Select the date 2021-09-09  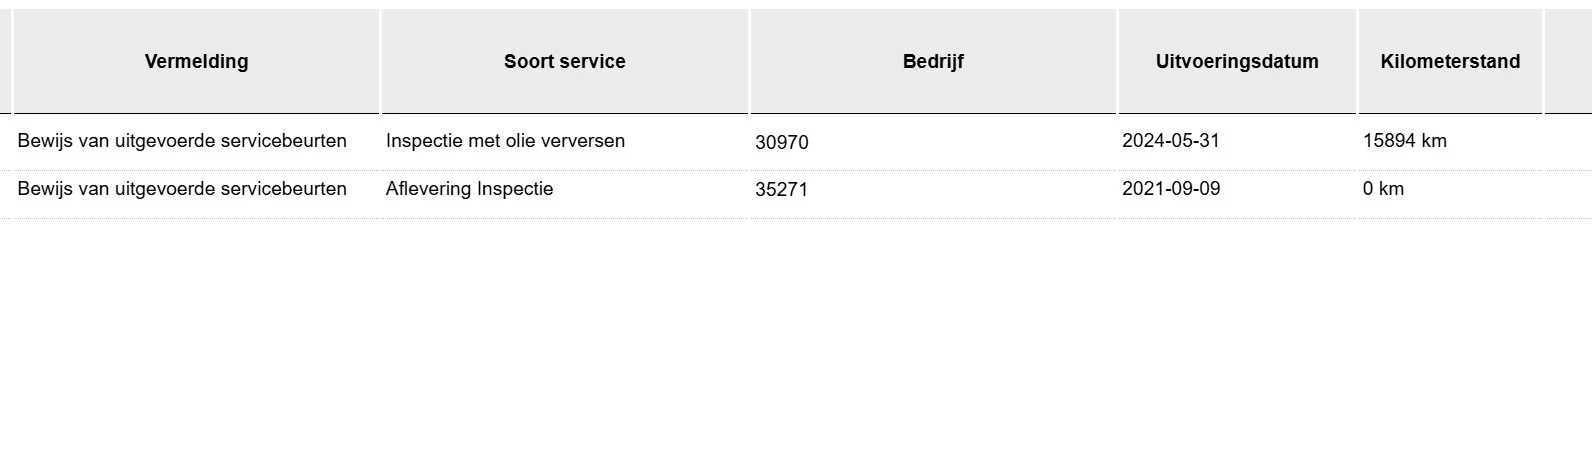pos(1171,189)
